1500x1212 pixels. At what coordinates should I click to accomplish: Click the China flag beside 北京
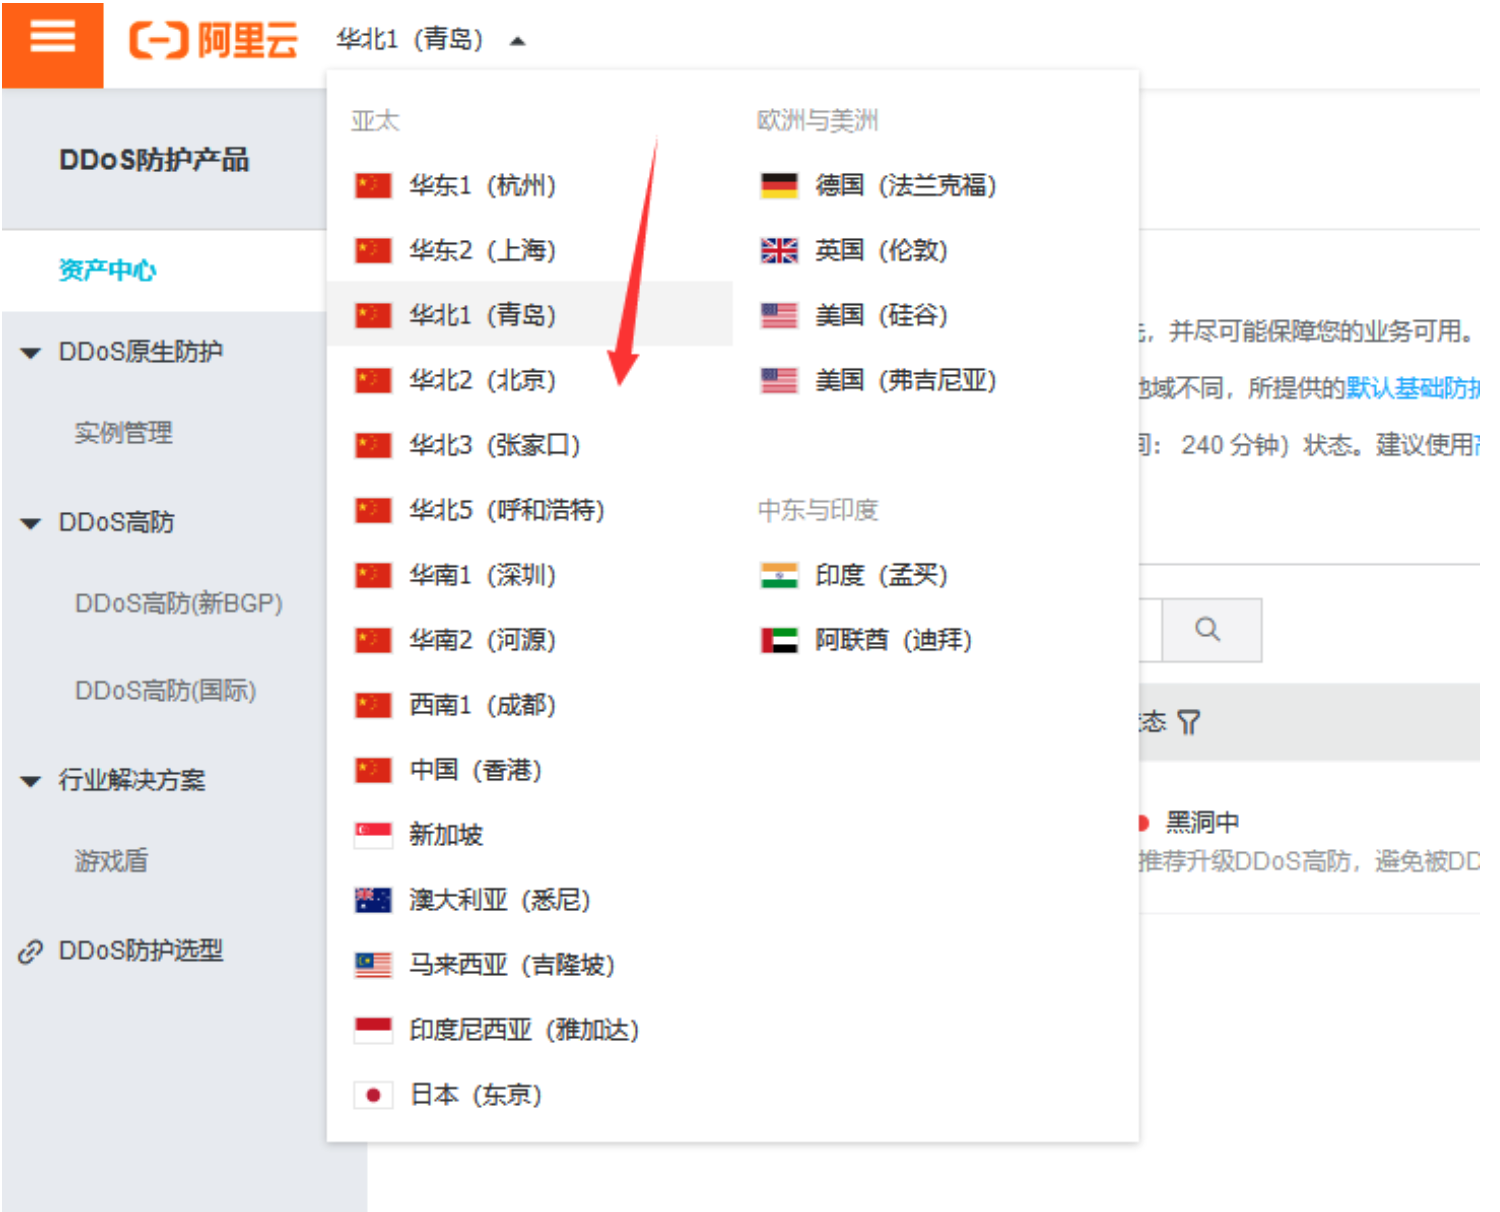tap(373, 381)
